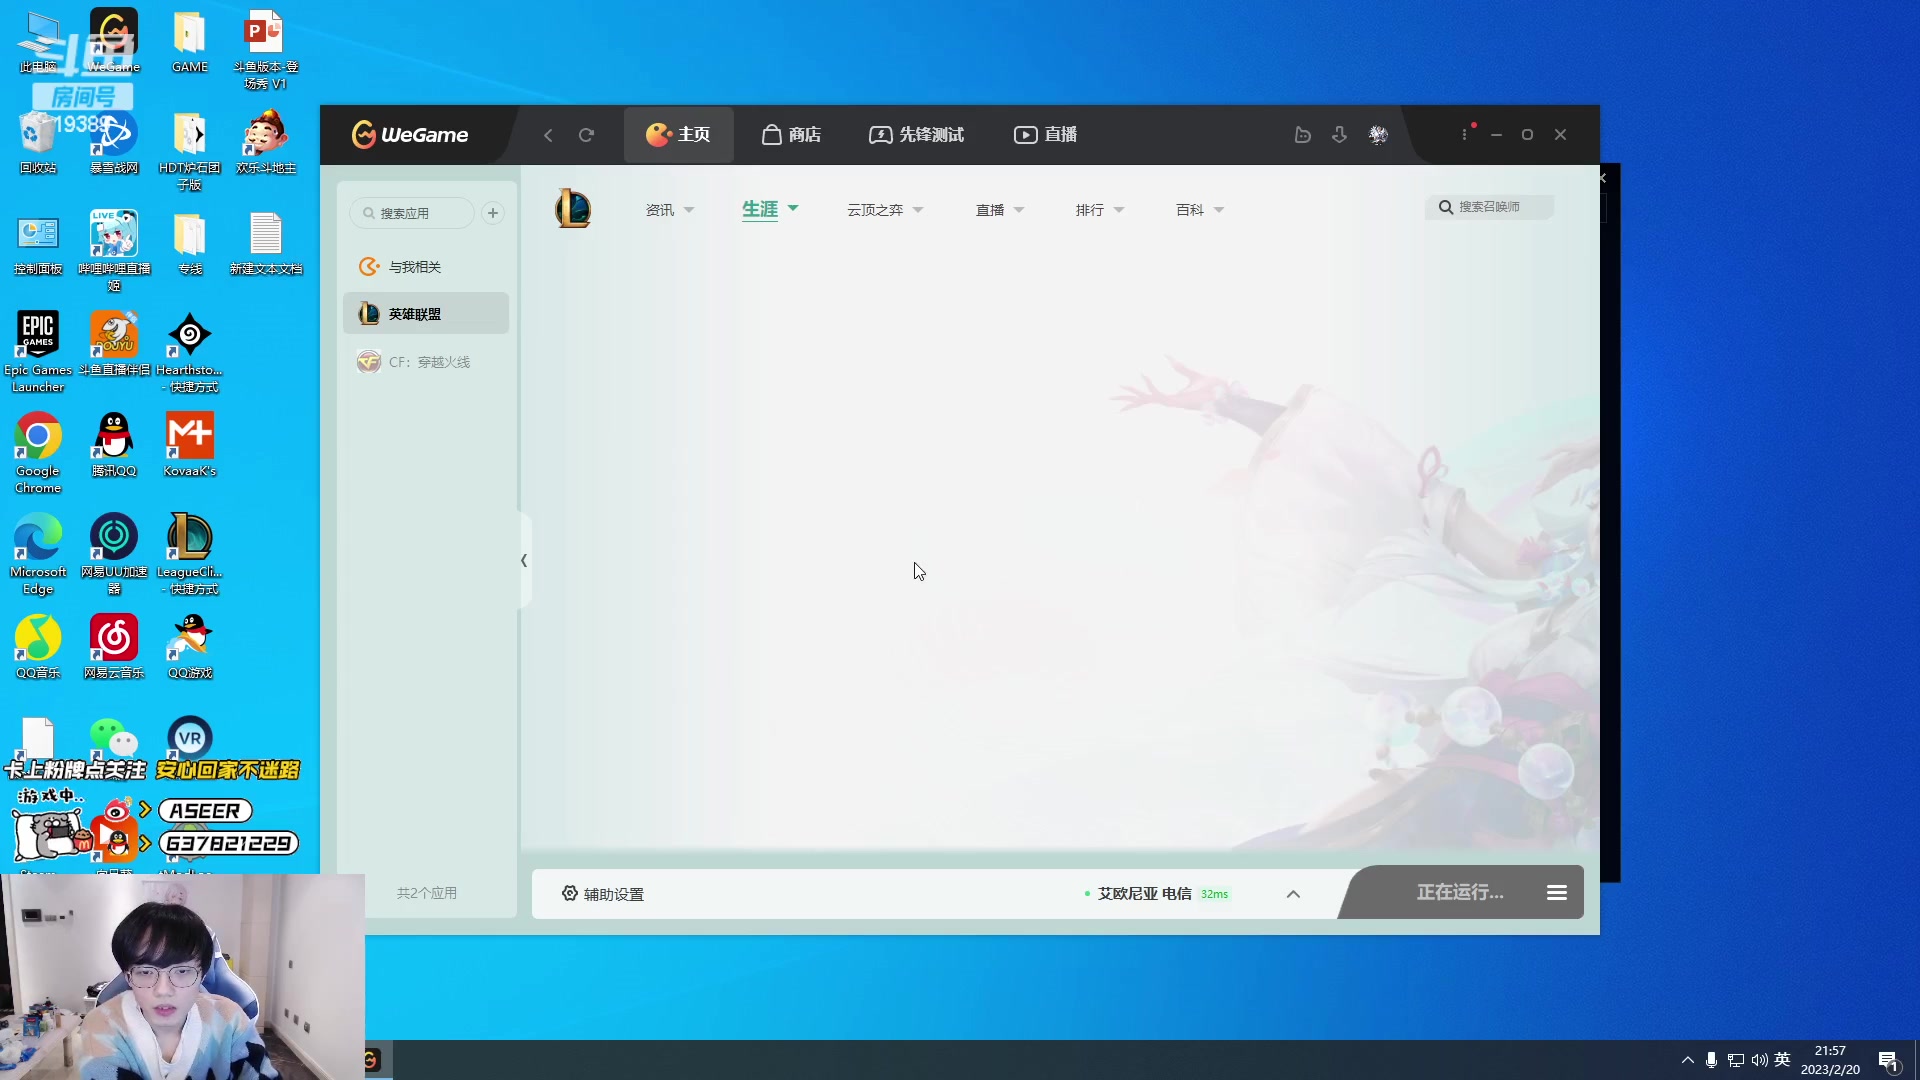Open the 先锋测试 section

(916, 134)
